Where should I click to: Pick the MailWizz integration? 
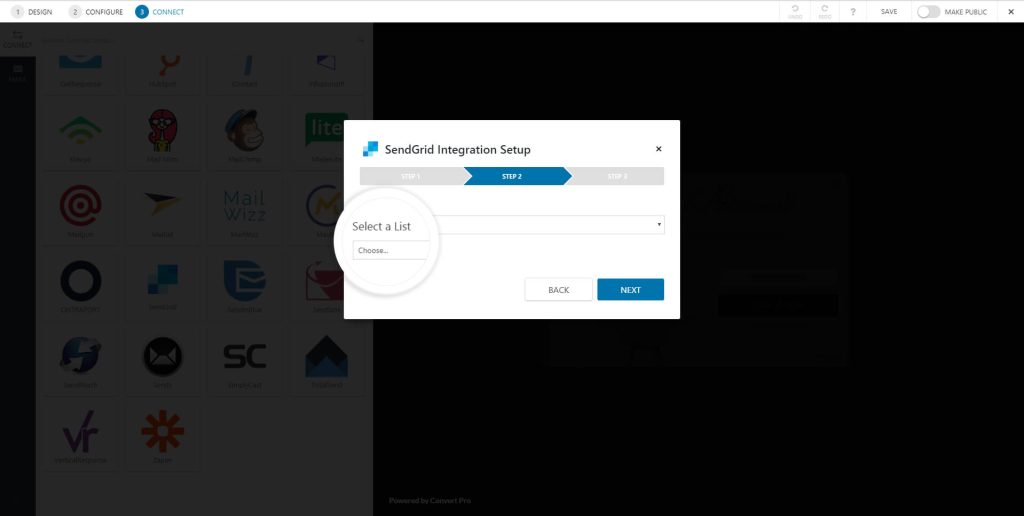(x=244, y=205)
